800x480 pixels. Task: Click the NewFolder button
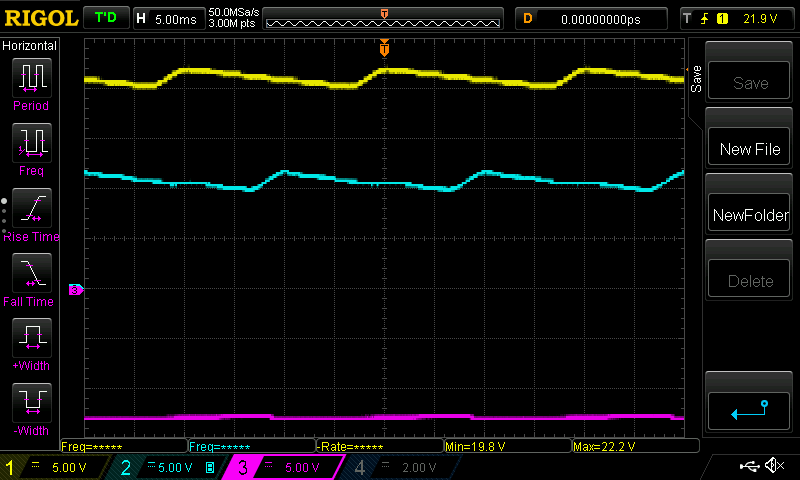750,215
